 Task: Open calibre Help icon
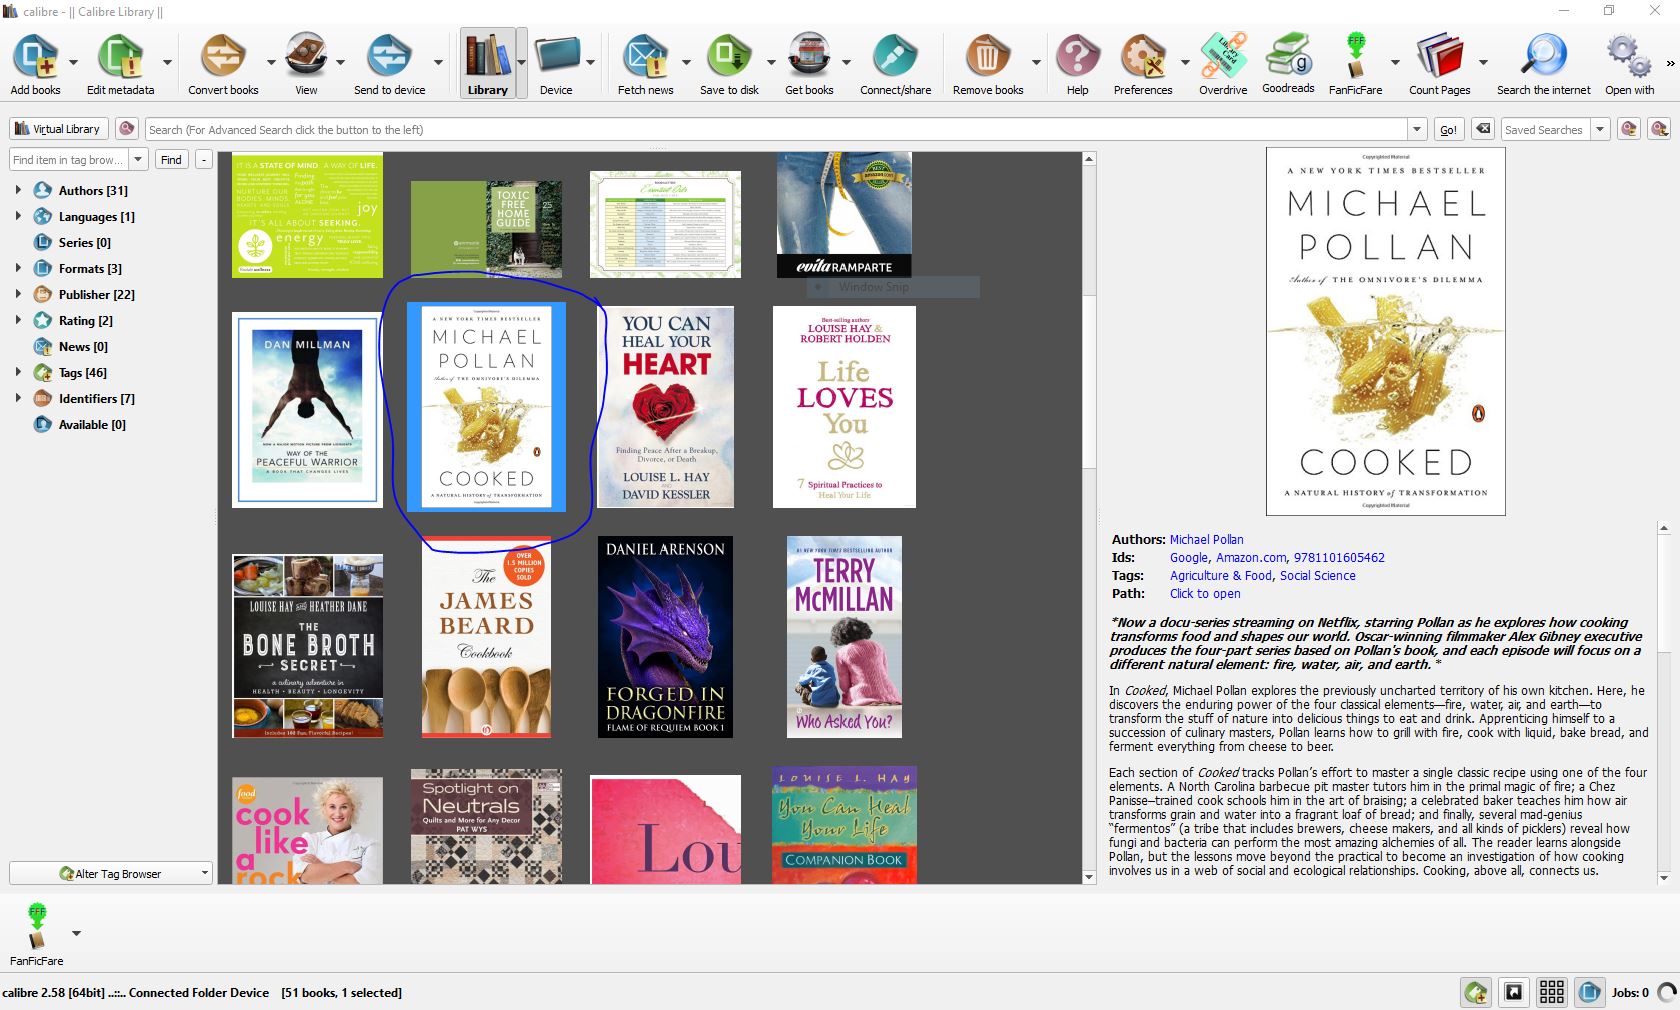pos(1077,56)
